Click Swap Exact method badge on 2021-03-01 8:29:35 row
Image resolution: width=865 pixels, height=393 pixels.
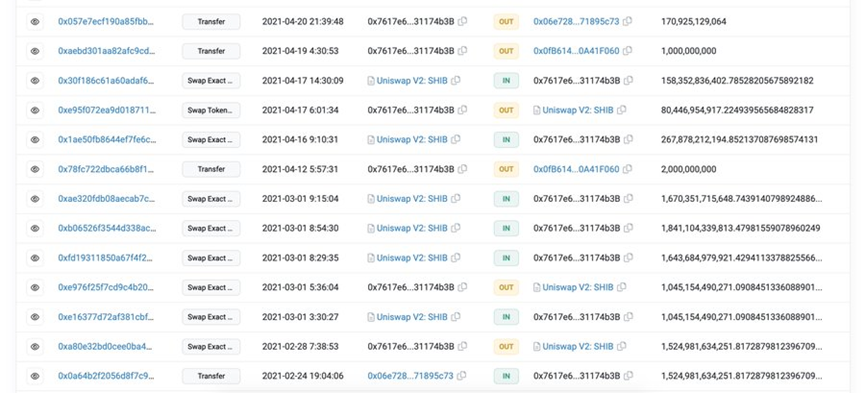click(211, 258)
